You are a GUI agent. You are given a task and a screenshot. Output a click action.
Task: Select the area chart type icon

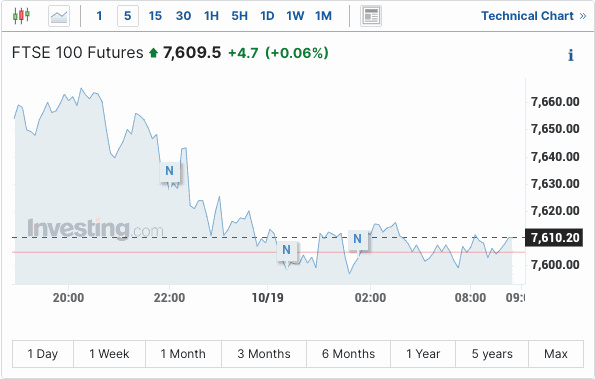pyautogui.click(x=59, y=16)
